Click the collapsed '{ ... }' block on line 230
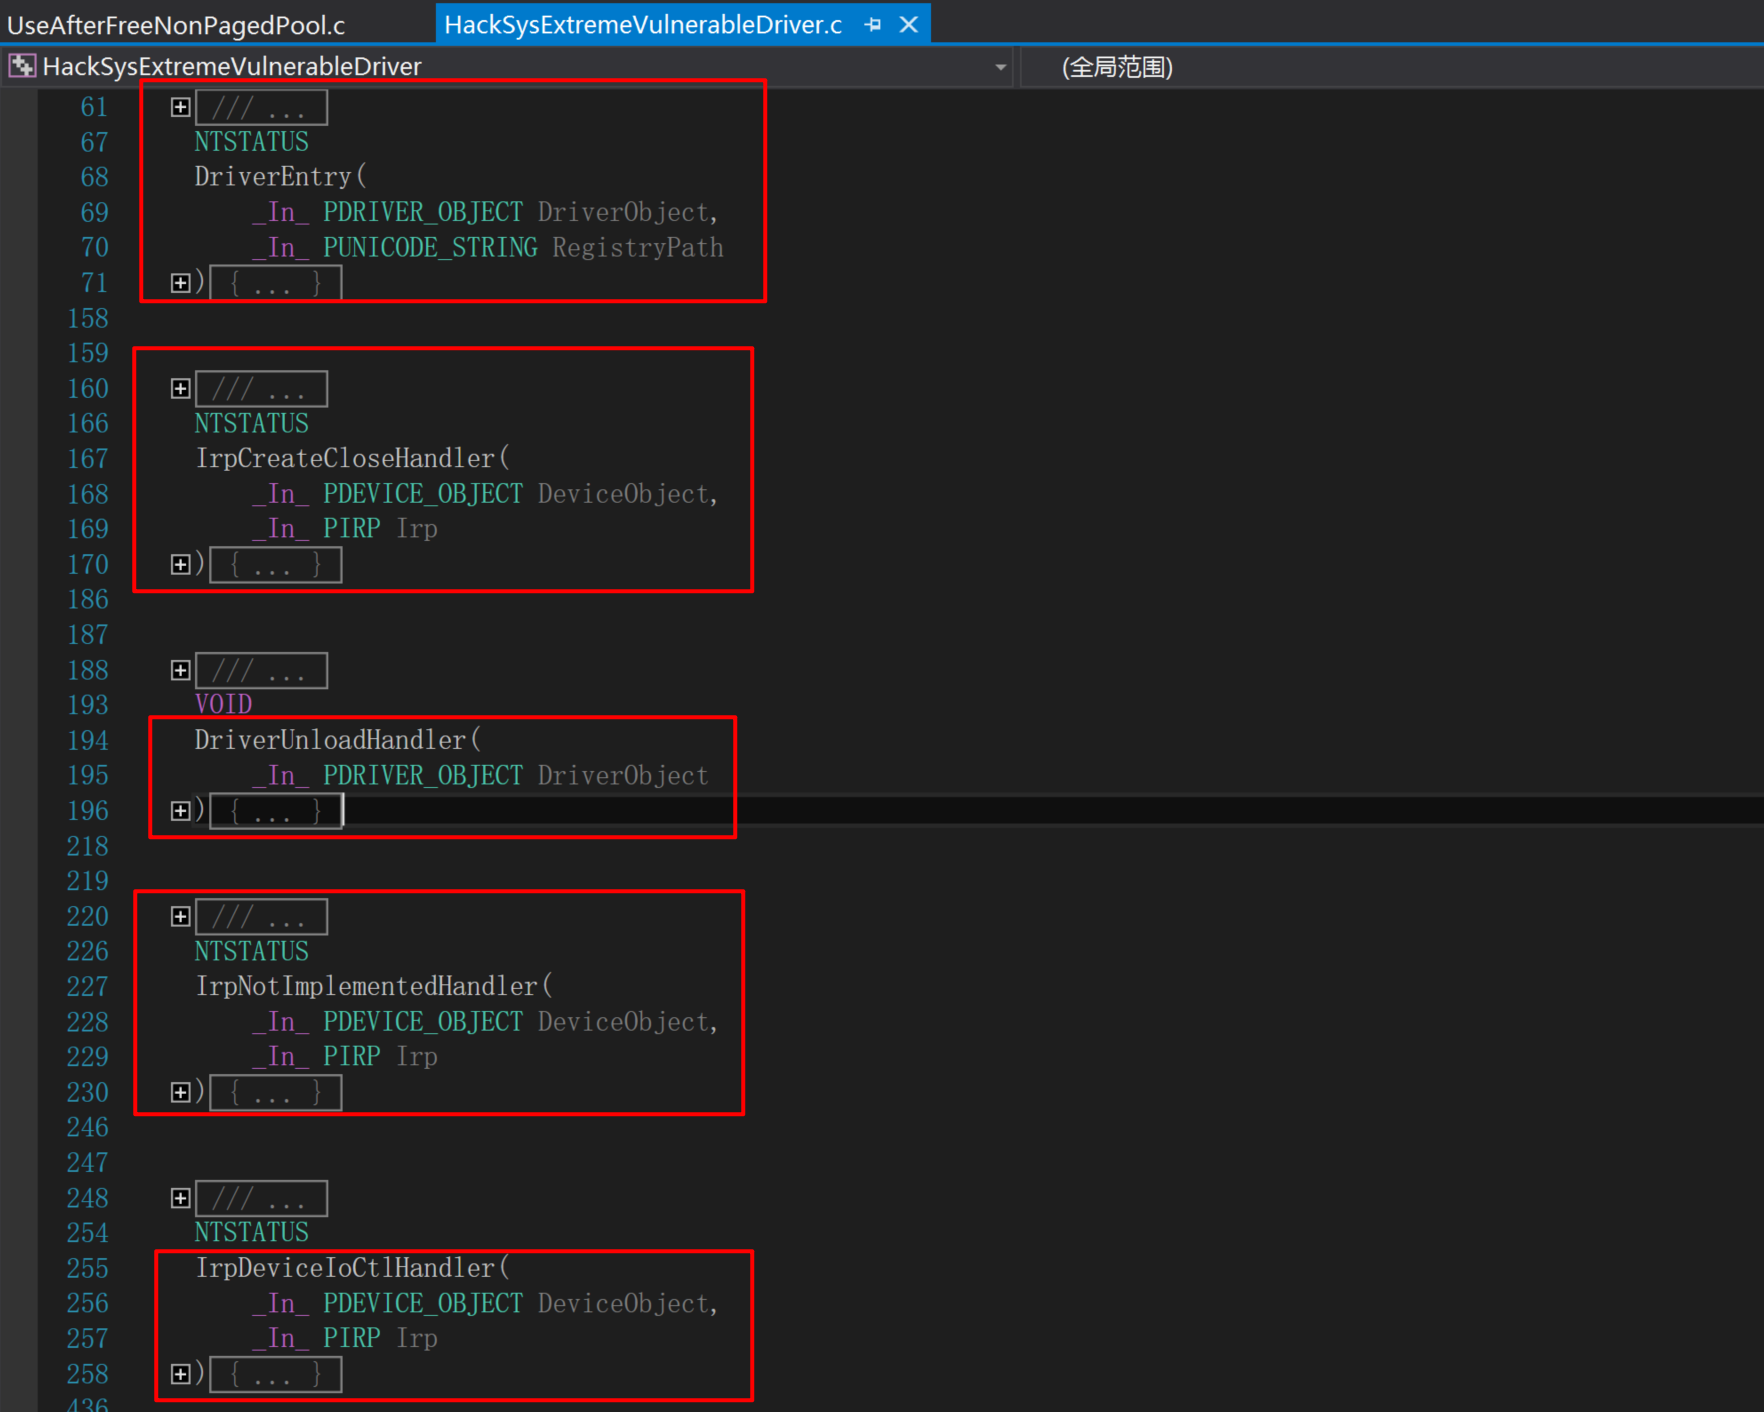This screenshot has height=1412, width=1764. (x=276, y=1092)
